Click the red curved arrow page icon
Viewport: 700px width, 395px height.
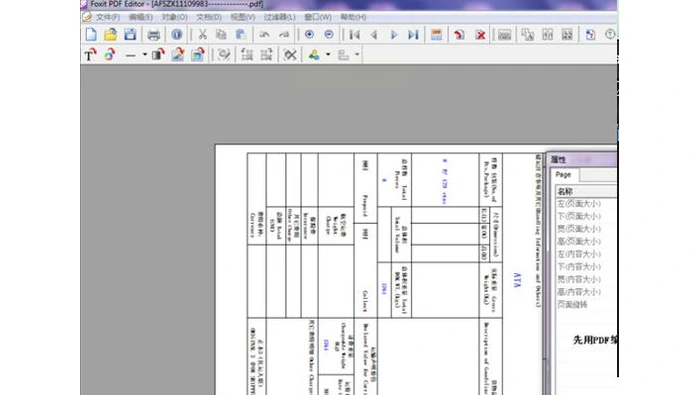click(459, 34)
